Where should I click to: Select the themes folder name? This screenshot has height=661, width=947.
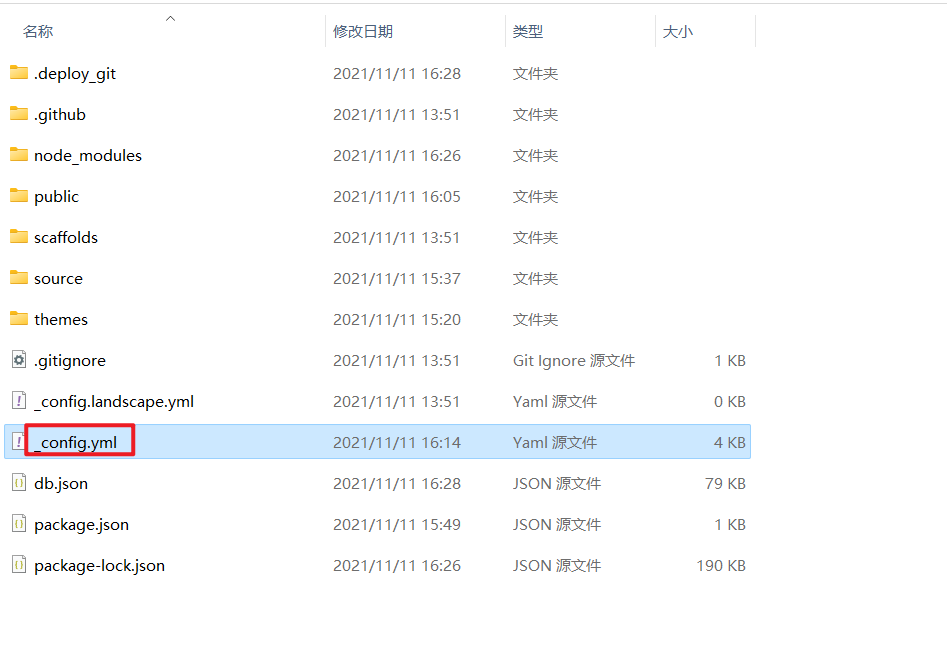click(x=61, y=320)
